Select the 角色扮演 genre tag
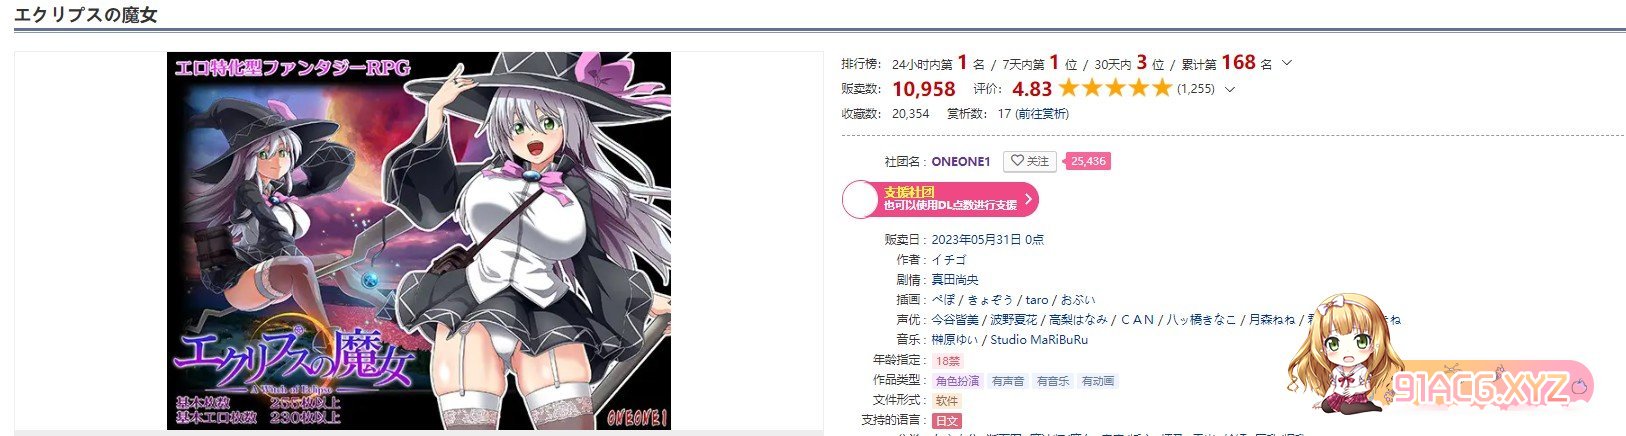The width and height of the screenshot is (1626, 436). [x=957, y=381]
